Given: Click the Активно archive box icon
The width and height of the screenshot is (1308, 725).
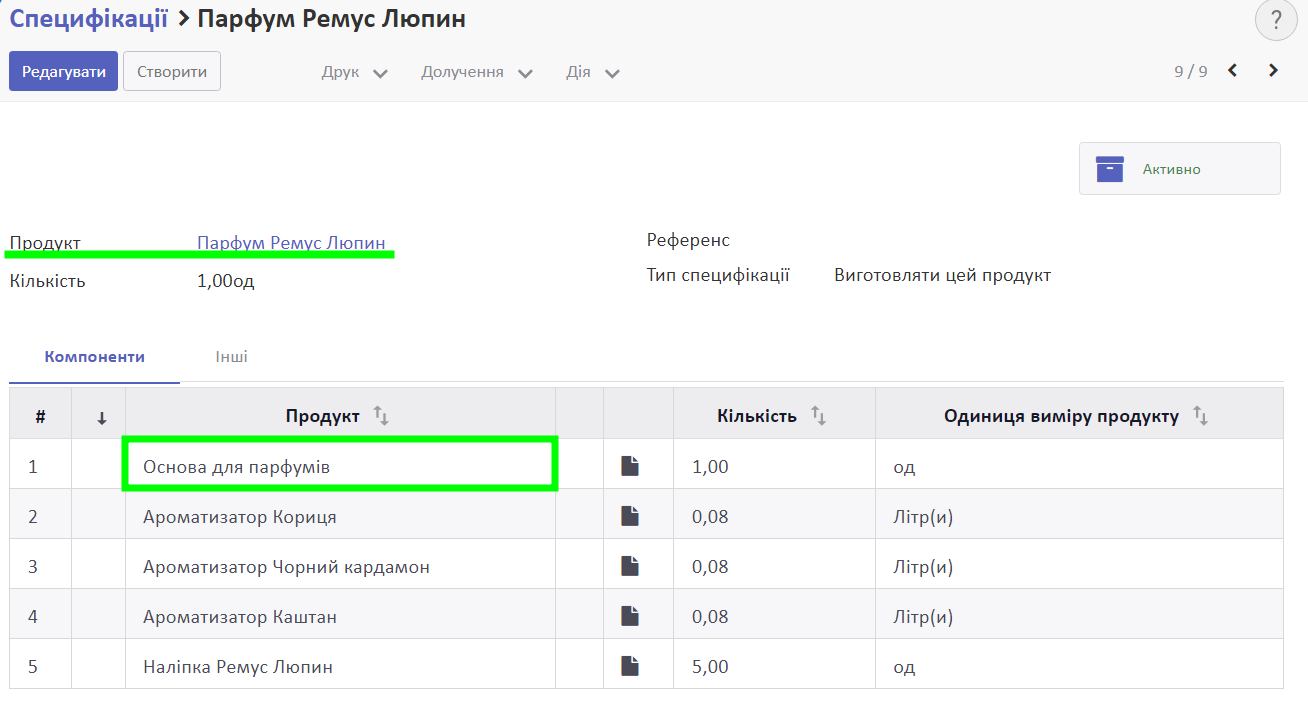Looking at the screenshot, I should pos(1110,168).
